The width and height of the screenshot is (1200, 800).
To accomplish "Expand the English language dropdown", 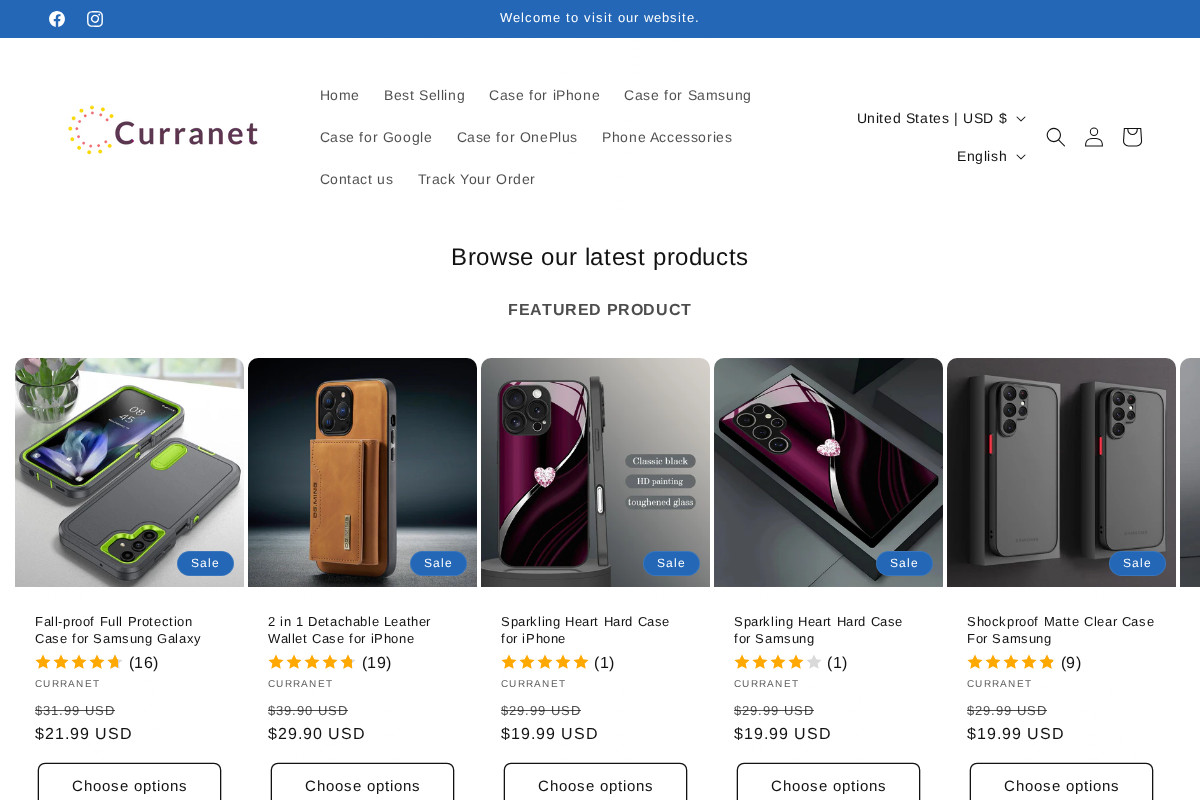I will (x=989, y=156).
